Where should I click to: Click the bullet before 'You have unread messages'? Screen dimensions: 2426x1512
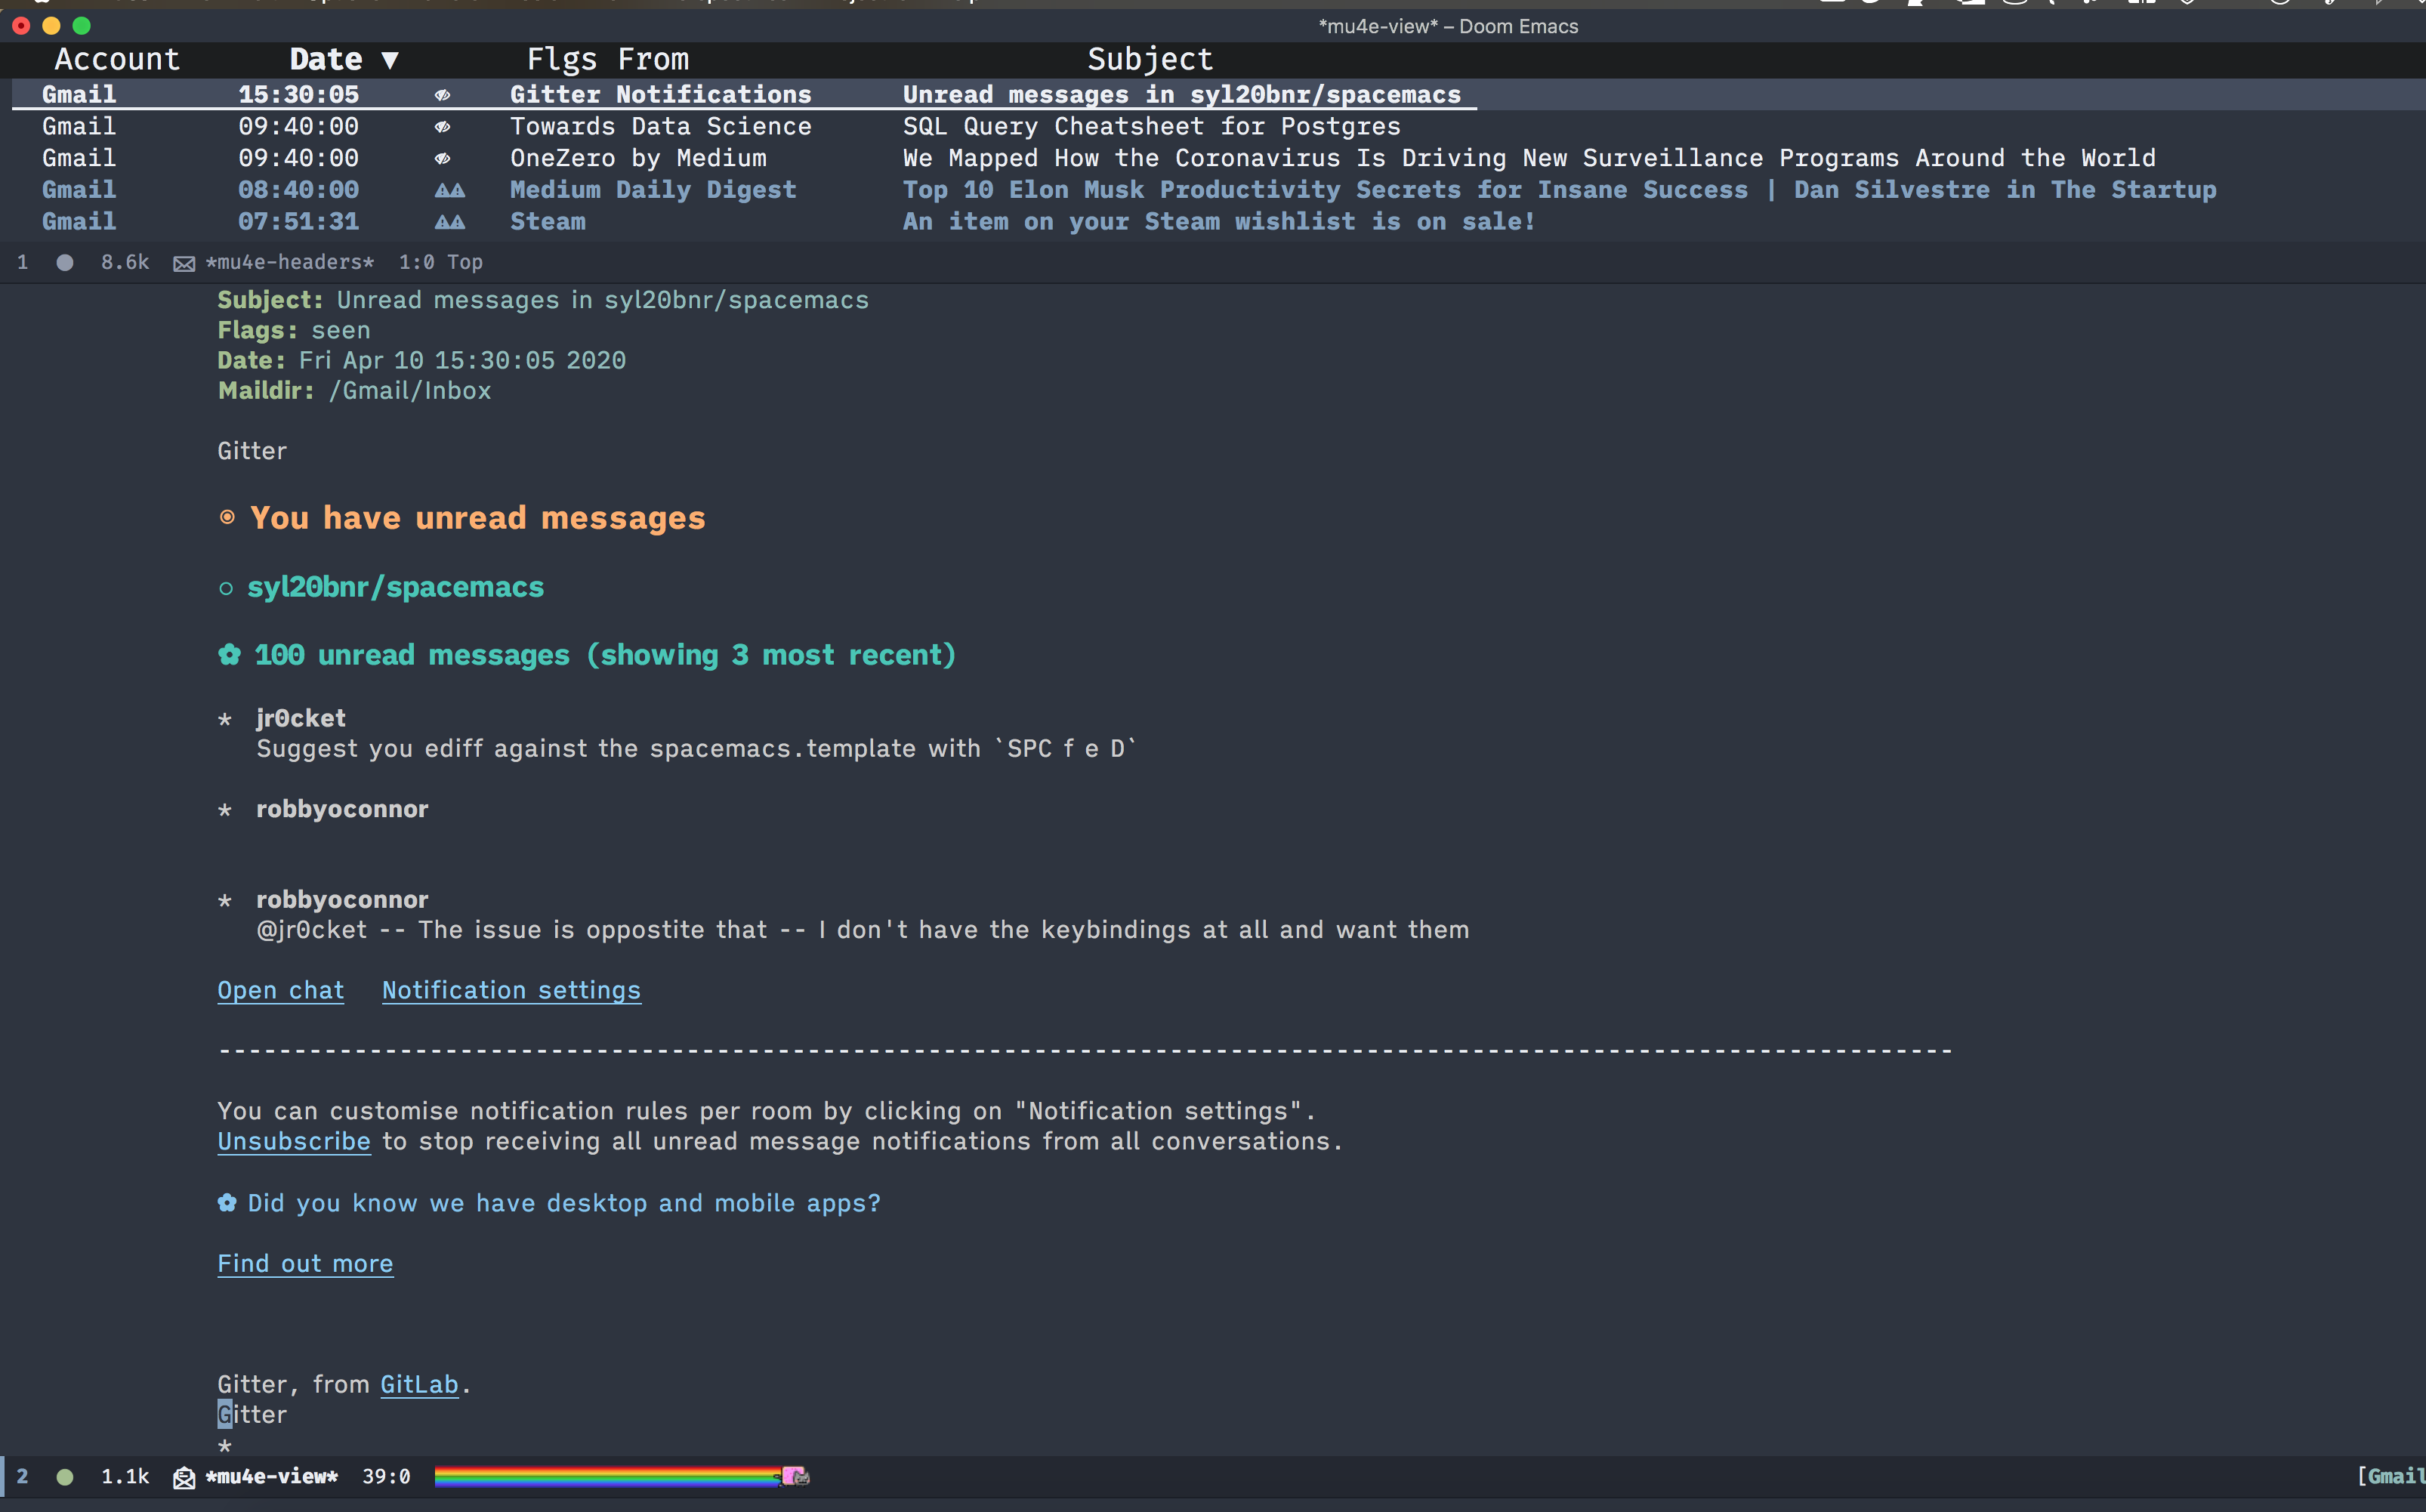pos(227,518)
